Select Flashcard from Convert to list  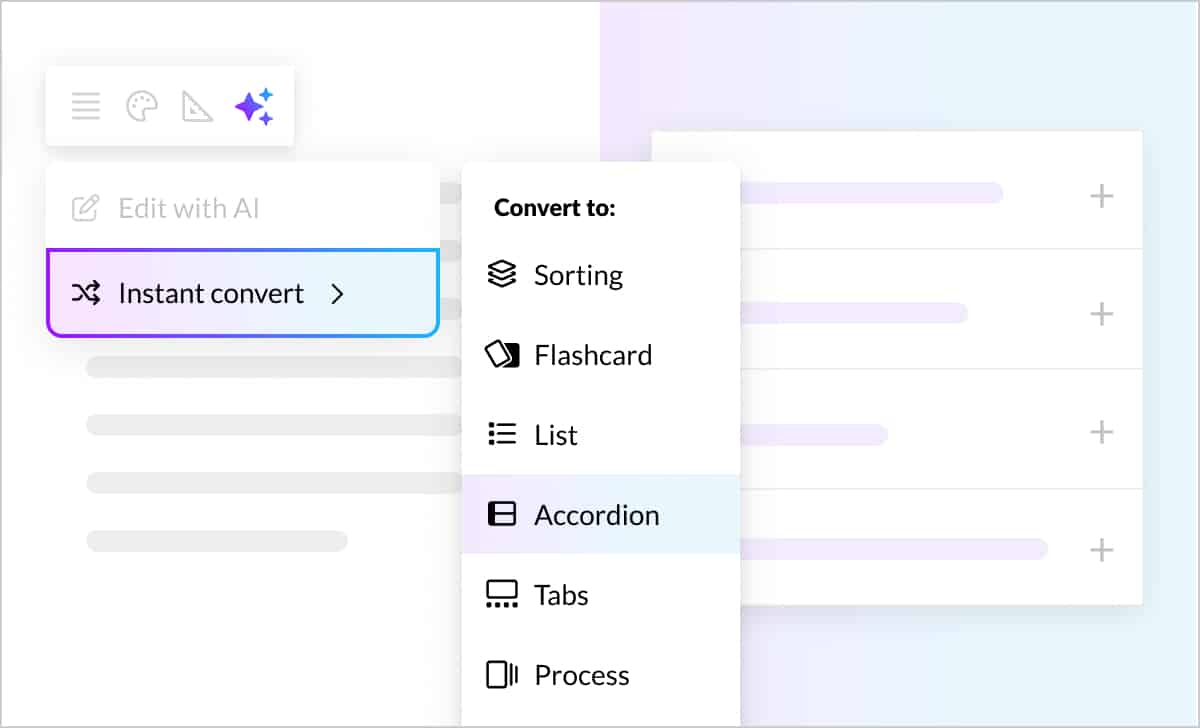(x=592, y=355)
